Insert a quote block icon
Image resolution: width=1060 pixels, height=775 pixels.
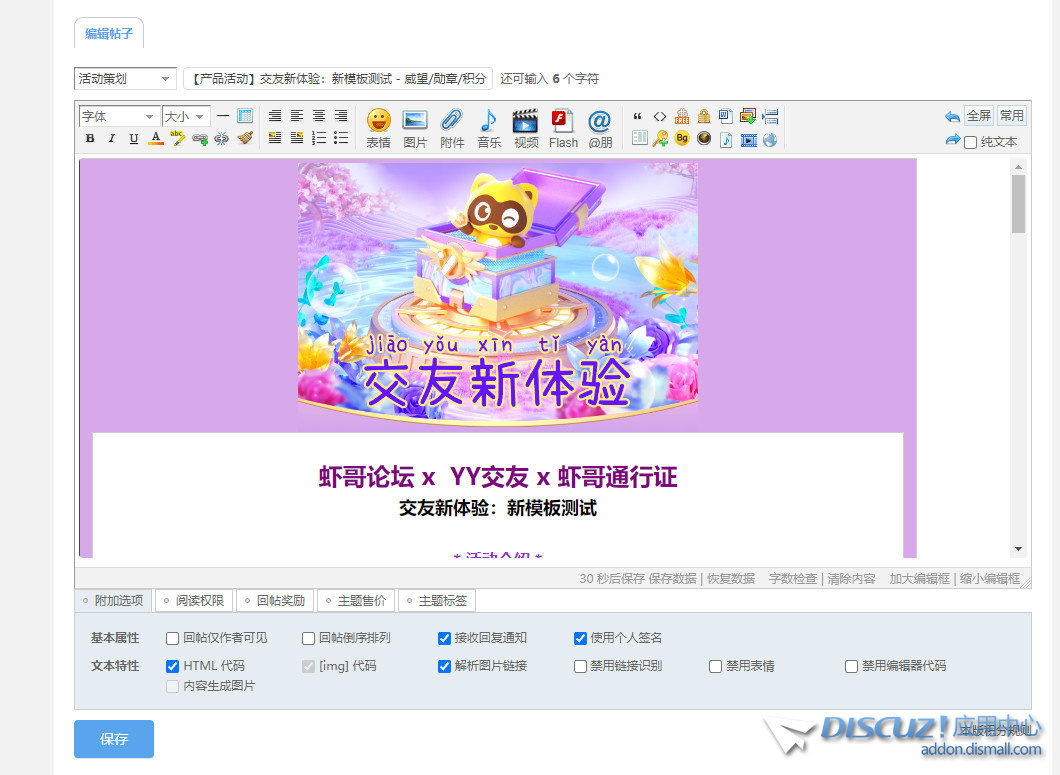tap(639, 115)
